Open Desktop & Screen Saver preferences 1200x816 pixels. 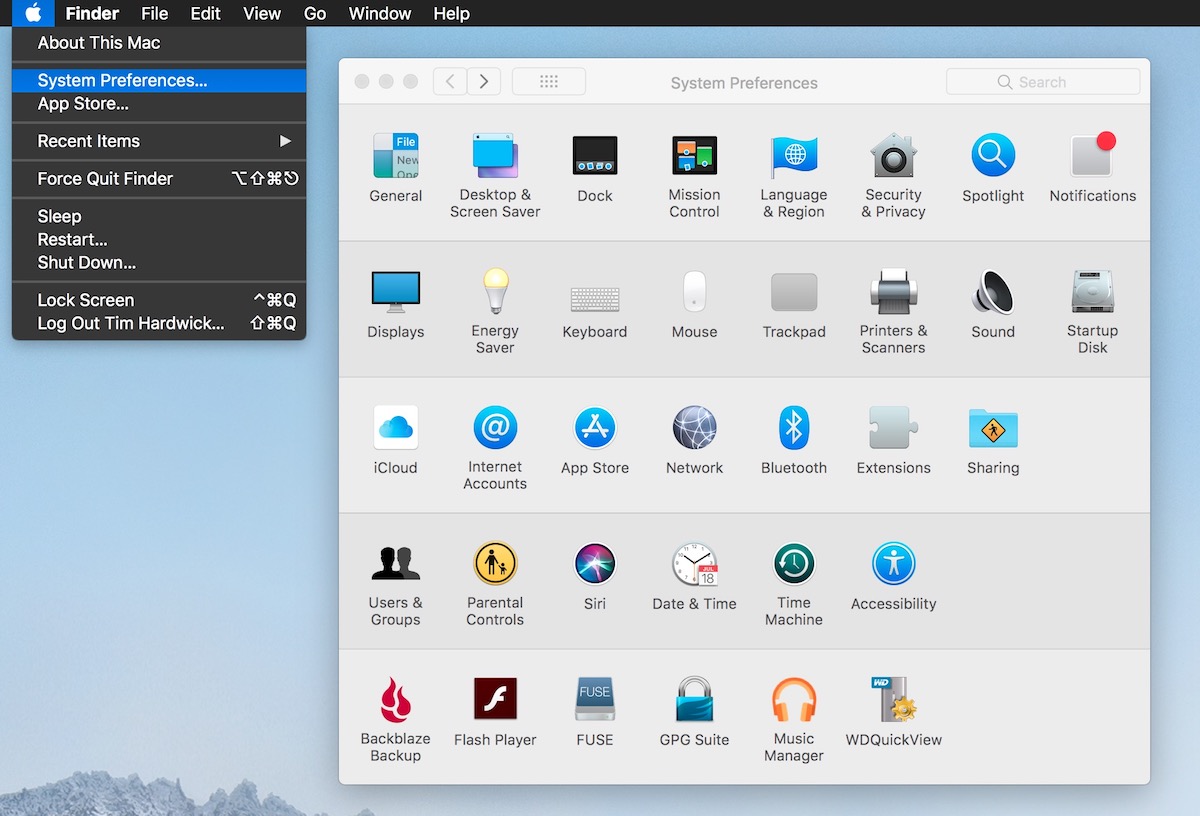tap(495, 158)
